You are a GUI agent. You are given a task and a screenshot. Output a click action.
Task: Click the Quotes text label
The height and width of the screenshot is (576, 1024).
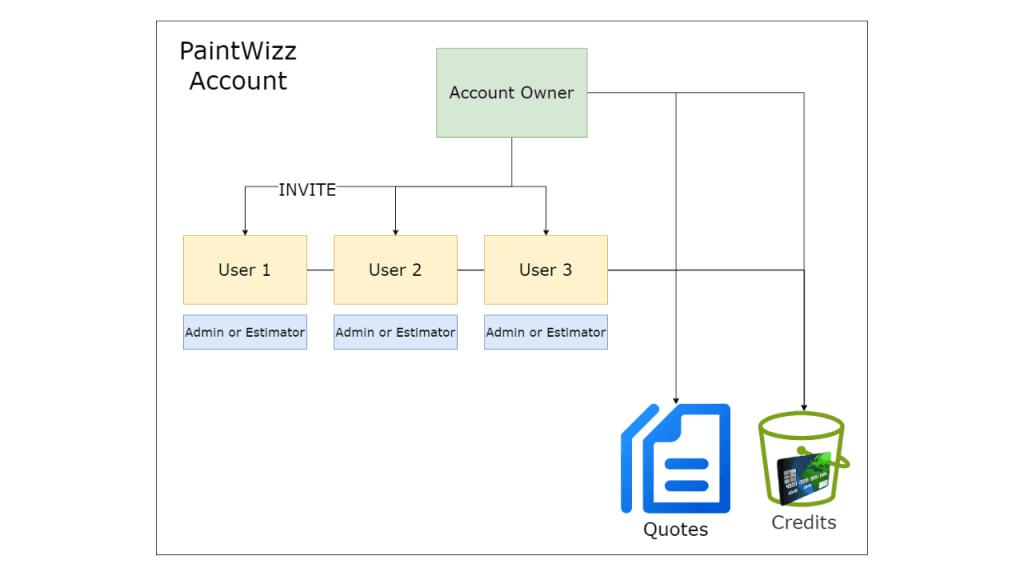pyautogui.click(x=675, y=529)
